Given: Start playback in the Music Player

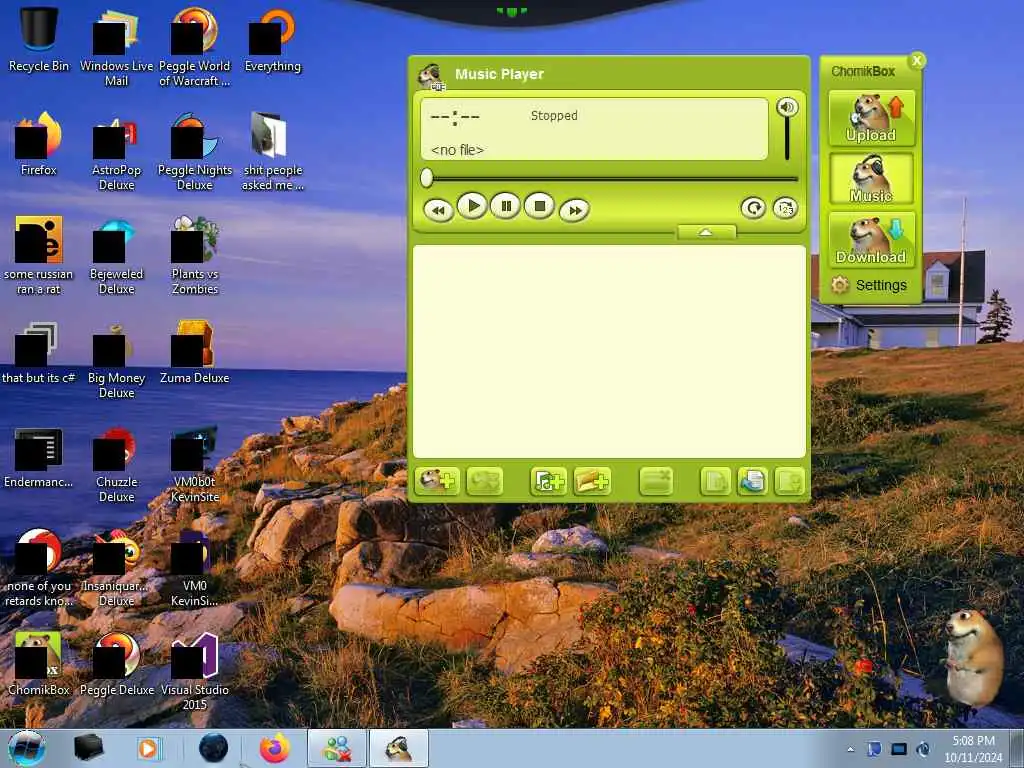Looking at the screenshot, I should (472, 206).
